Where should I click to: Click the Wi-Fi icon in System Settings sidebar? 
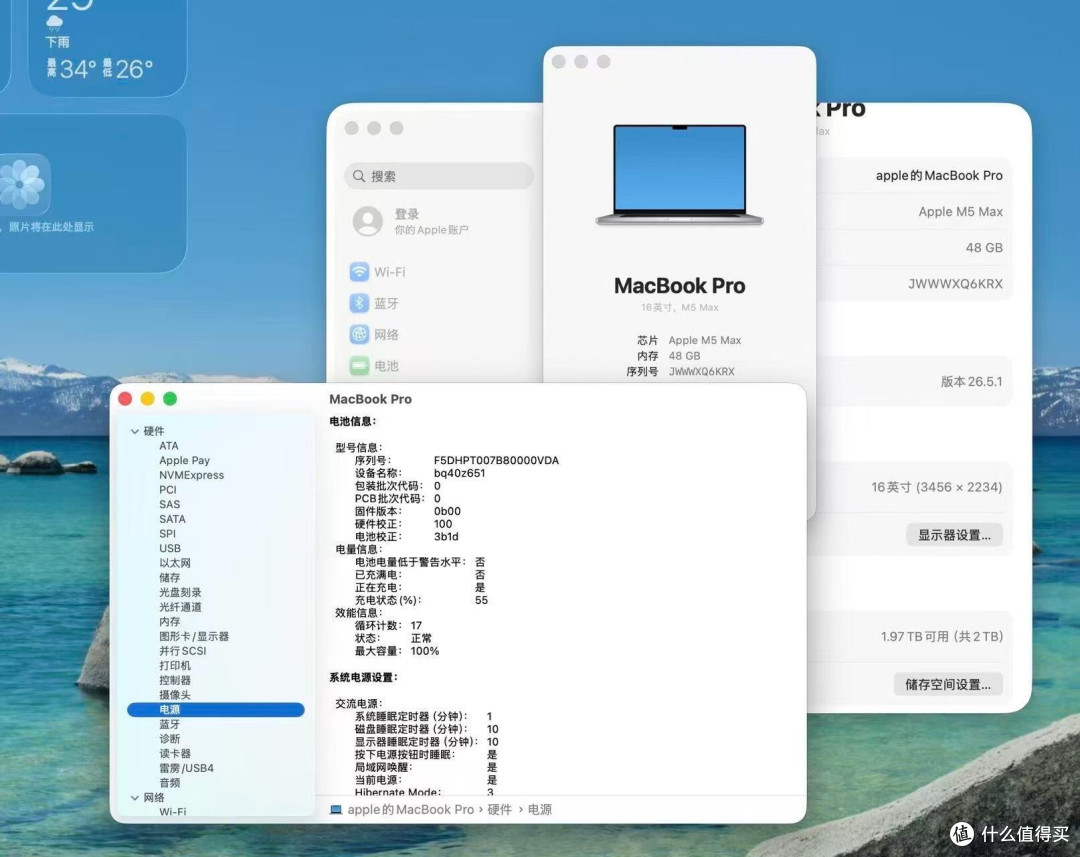pos(359,271)
